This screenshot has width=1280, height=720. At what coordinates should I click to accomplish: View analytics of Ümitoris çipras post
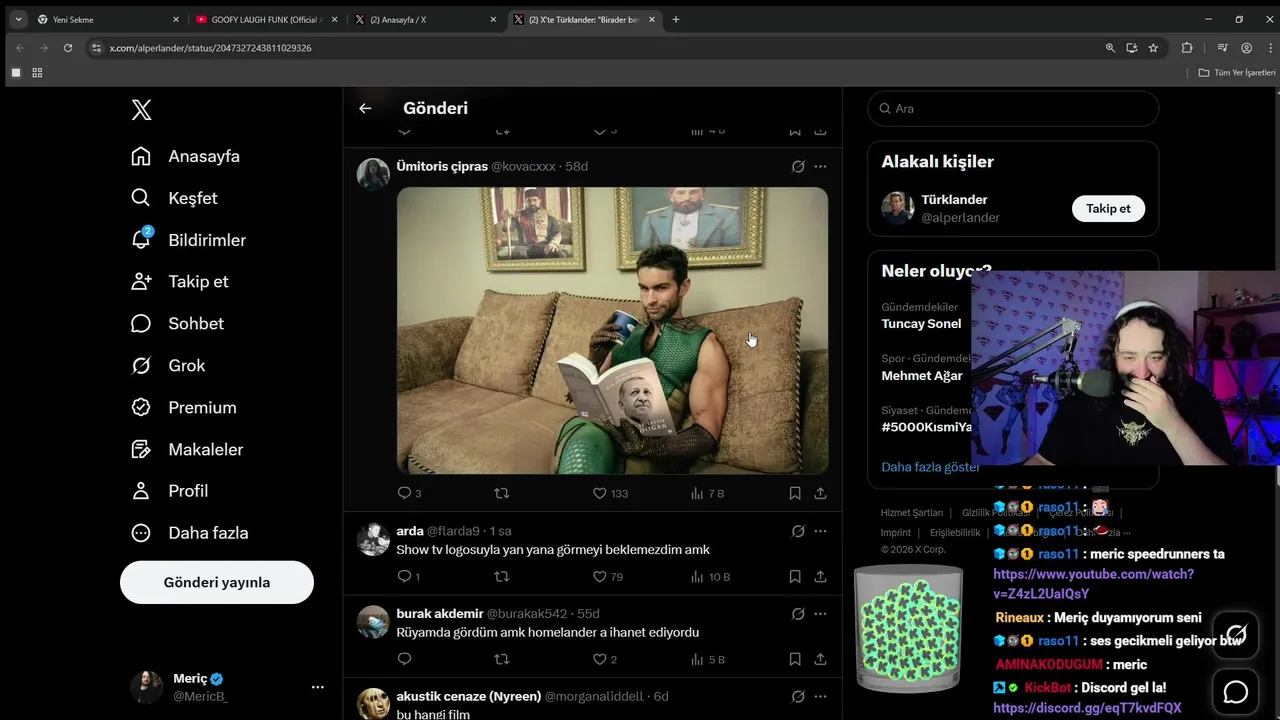point(707,493)
